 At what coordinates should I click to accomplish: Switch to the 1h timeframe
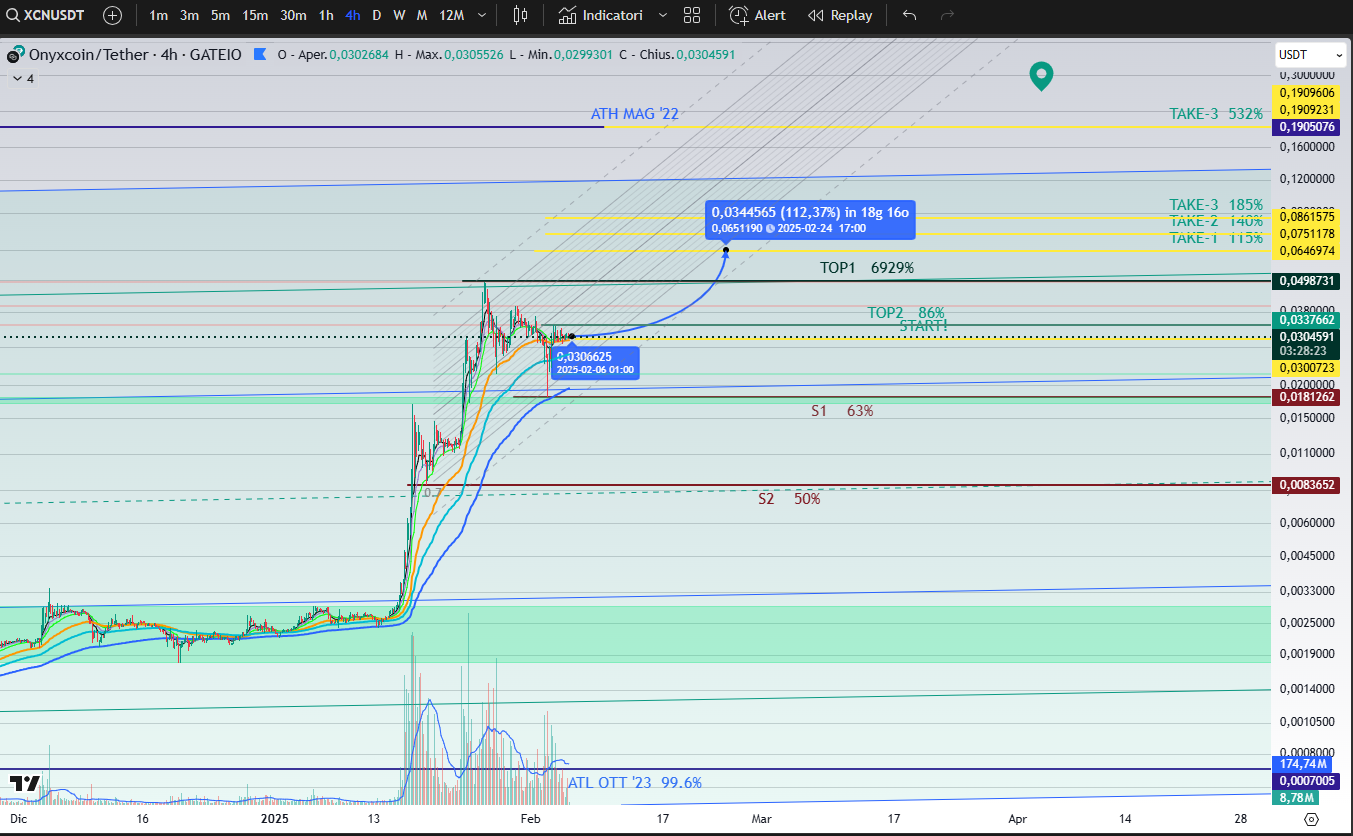326,15
